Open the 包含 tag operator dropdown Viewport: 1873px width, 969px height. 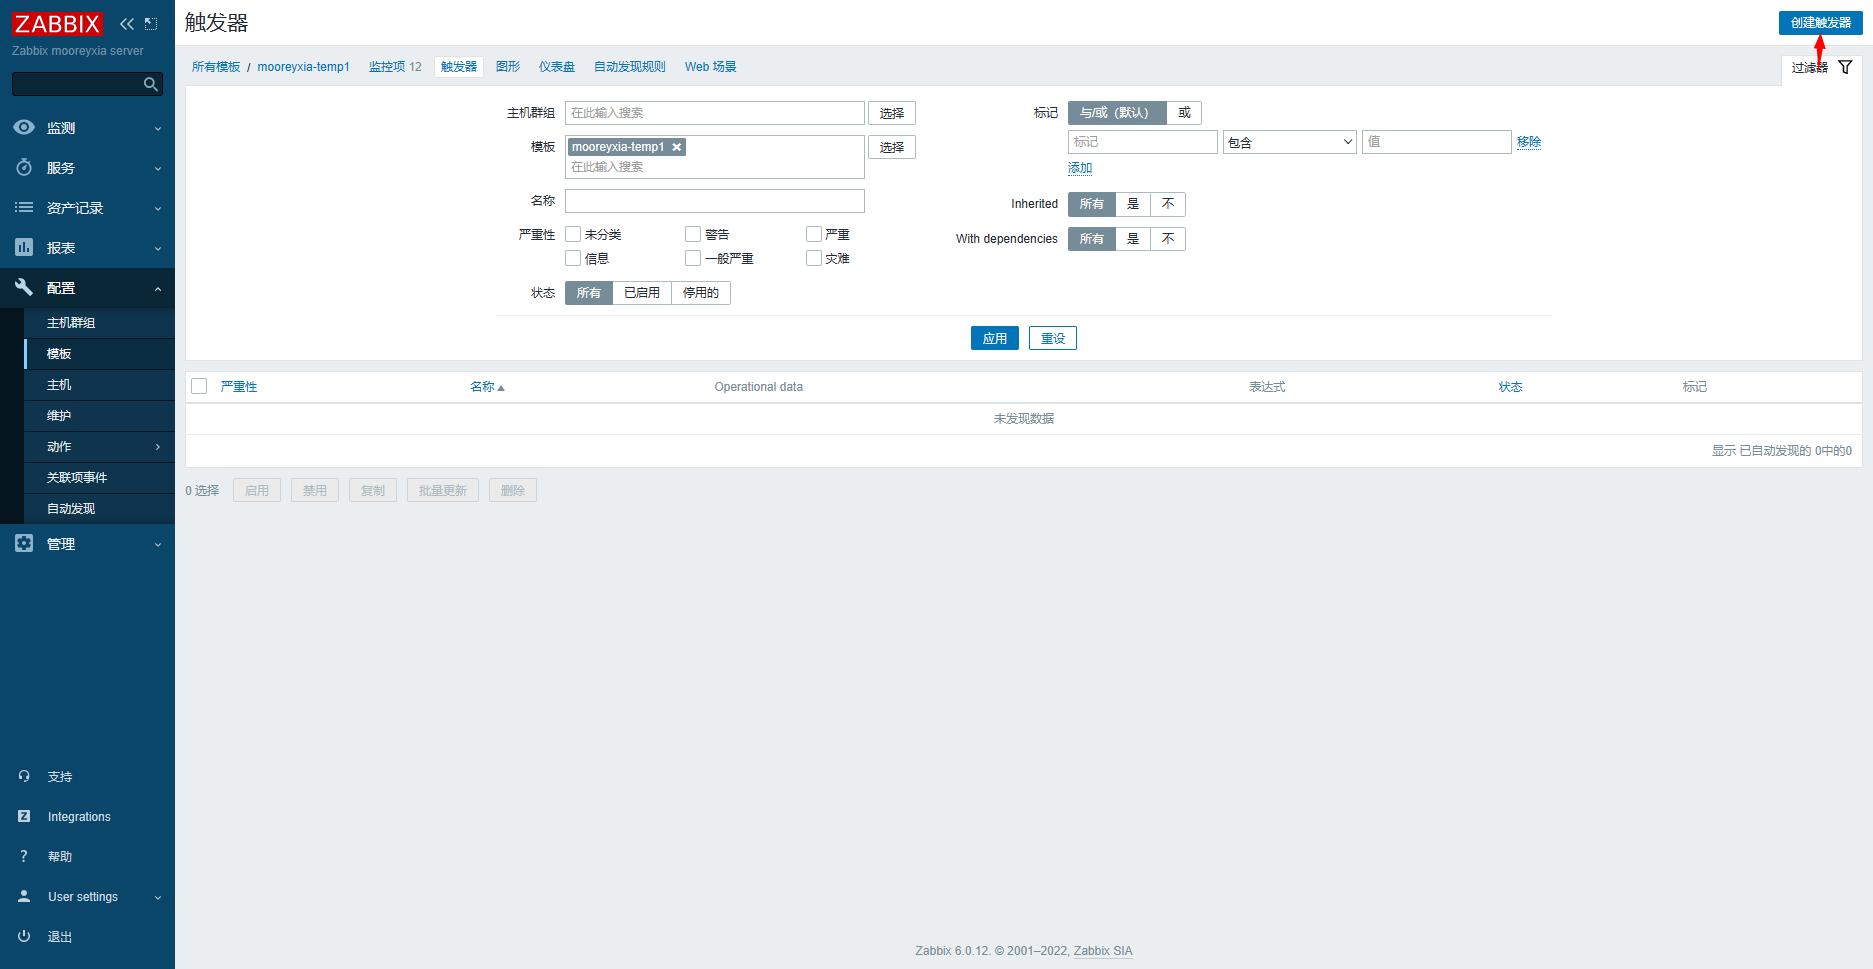[1289, 142]
